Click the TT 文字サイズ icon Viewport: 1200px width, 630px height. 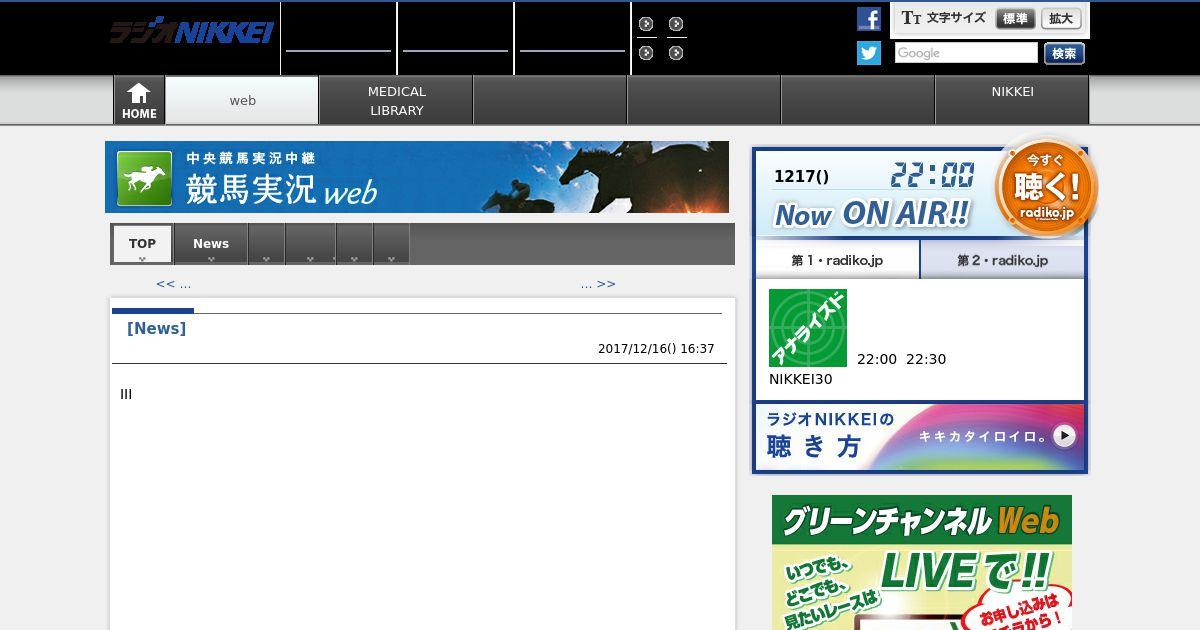(911, 18)
